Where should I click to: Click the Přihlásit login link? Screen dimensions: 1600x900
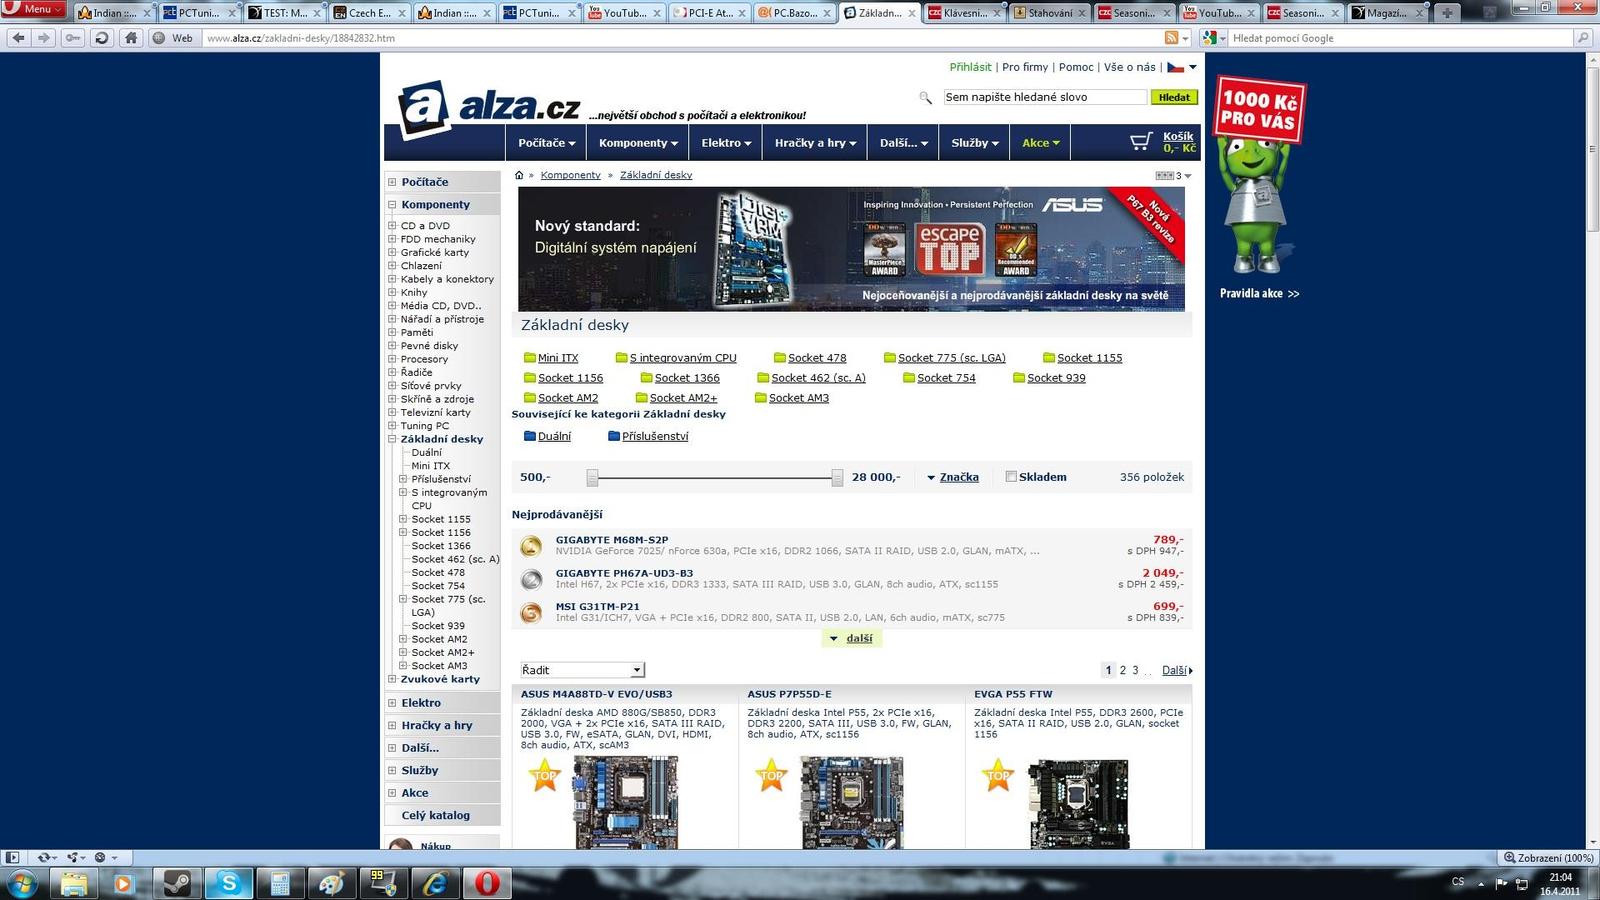970,67
